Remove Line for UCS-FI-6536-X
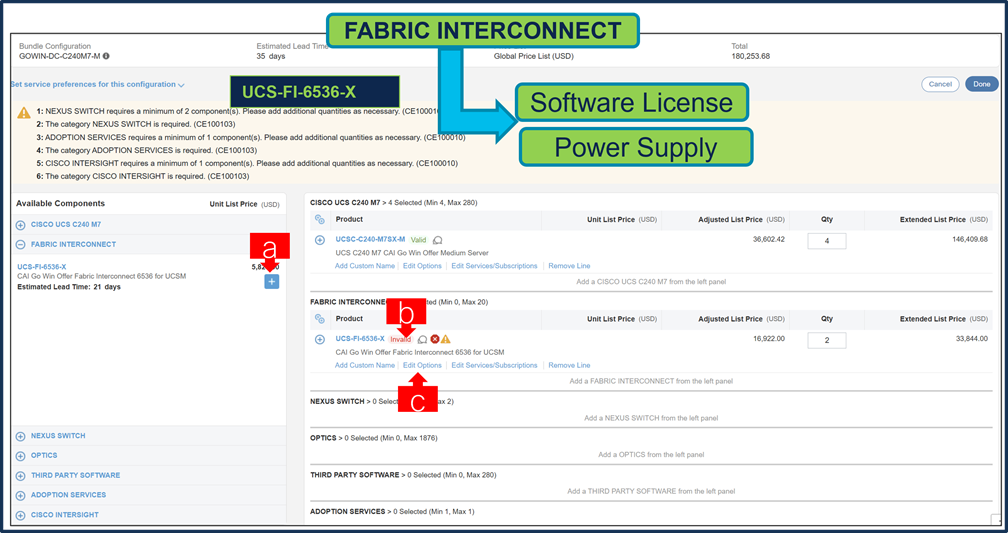The image size is (1008, 533). (570, 365)
